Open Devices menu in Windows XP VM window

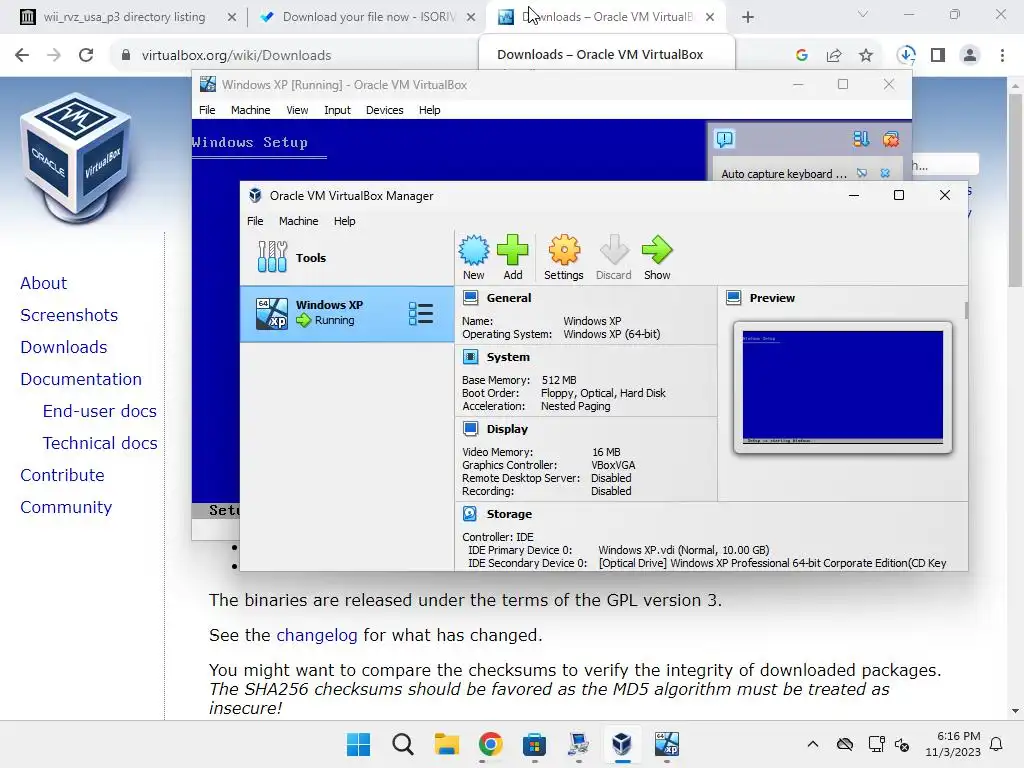pos(384,110)
